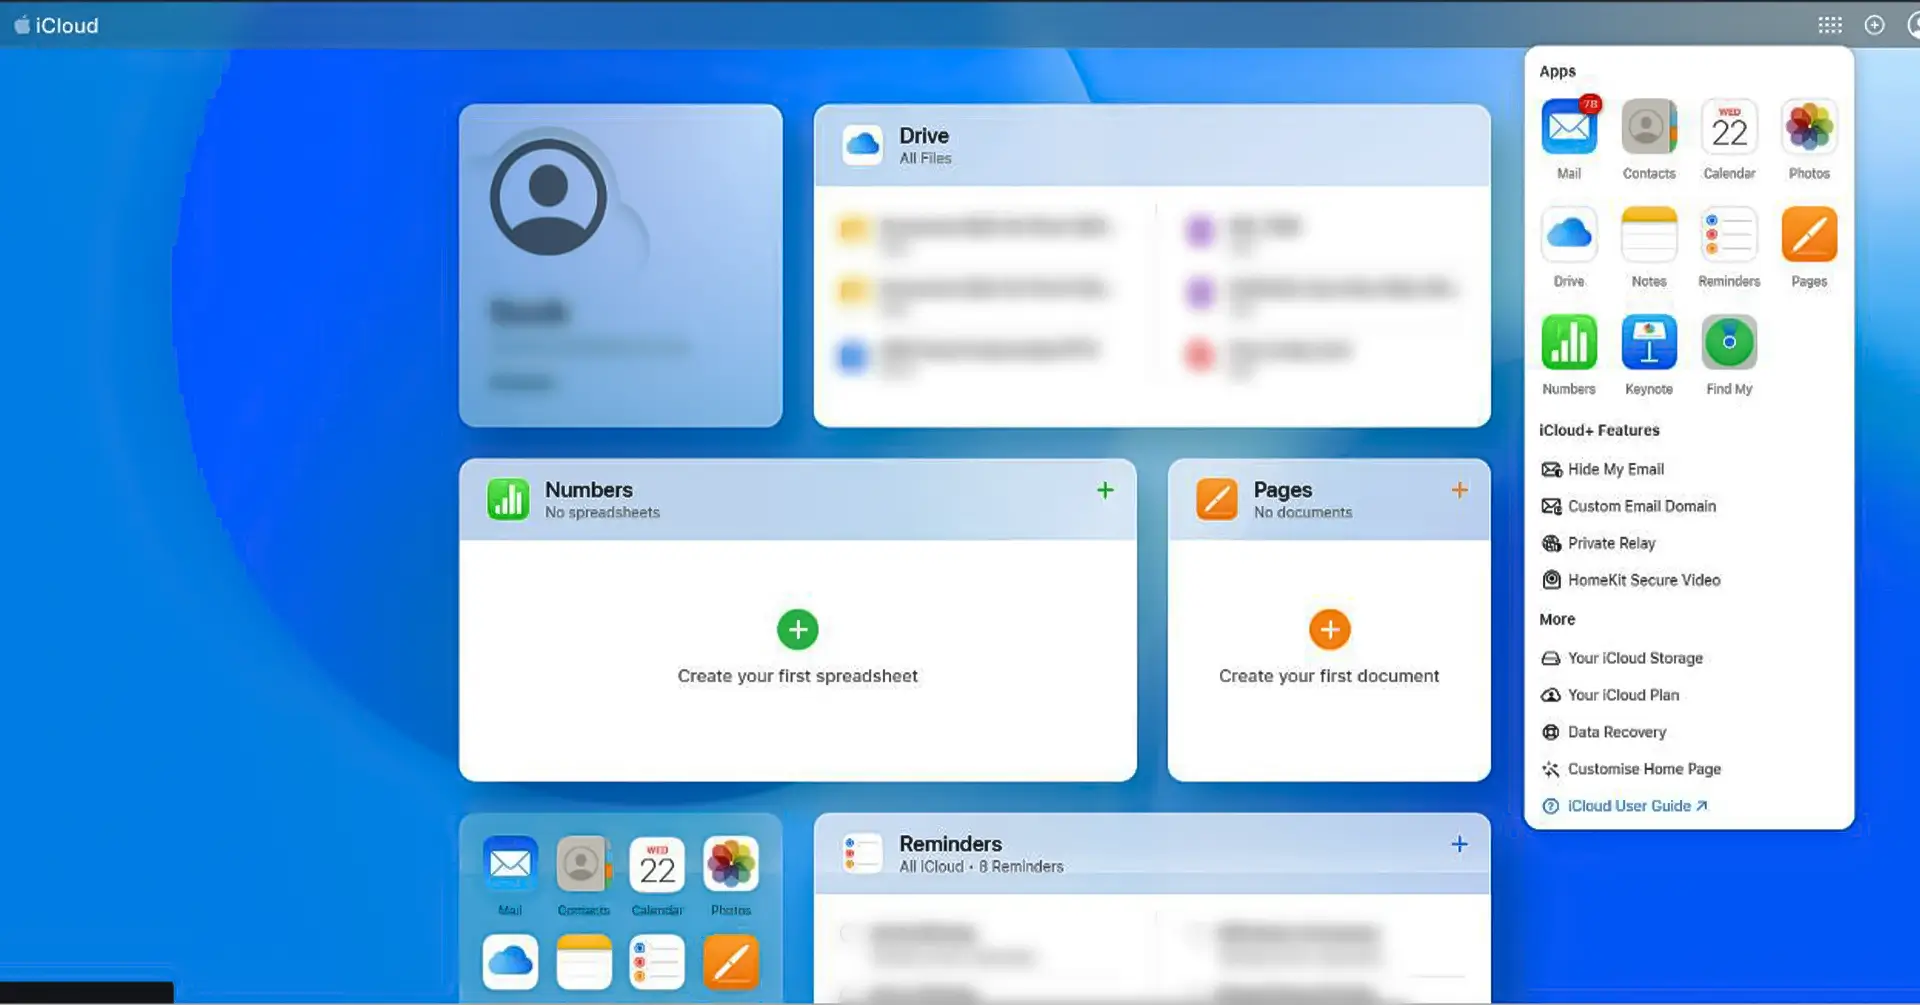Click the Drive cloud icon in Drive tile
The width and height of the screenshot is (1920, 1005).
[x=862, y=145]
